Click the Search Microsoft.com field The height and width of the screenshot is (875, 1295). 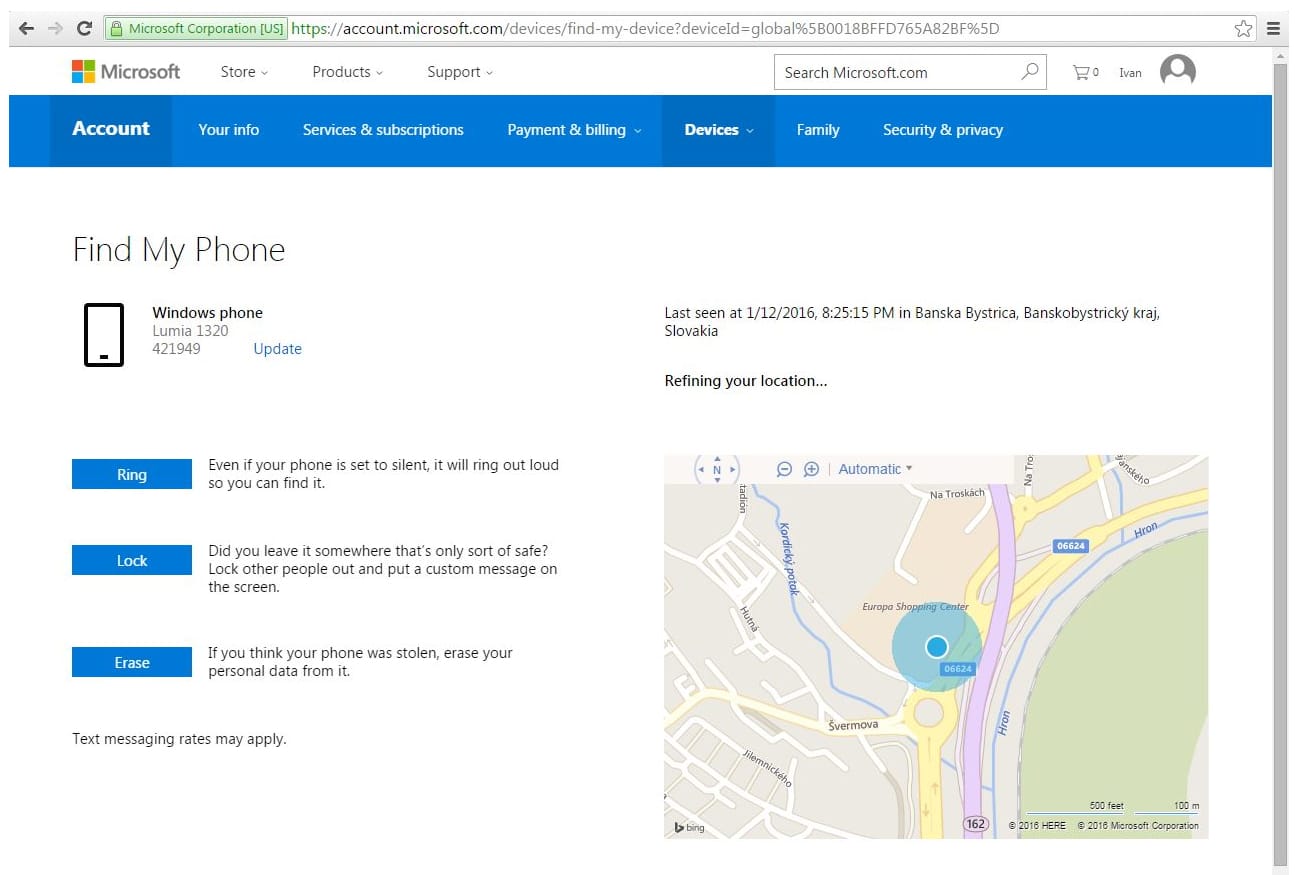895,72
